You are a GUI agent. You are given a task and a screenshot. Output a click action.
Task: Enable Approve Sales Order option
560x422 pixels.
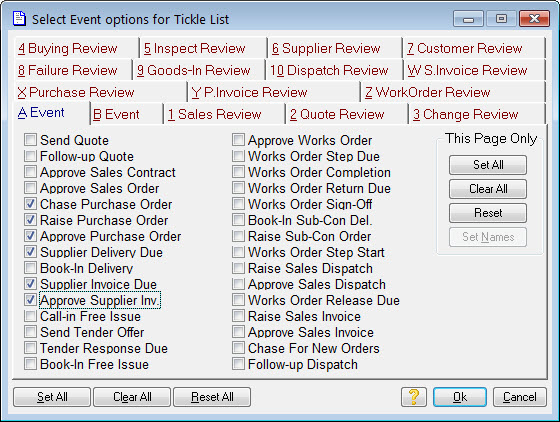(x=30, y=188)
